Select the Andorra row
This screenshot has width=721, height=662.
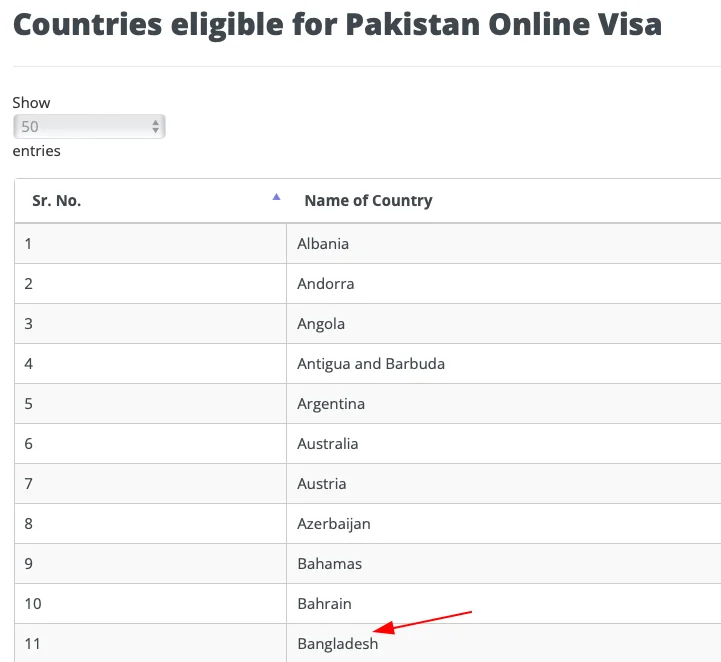tap(326, 284)
